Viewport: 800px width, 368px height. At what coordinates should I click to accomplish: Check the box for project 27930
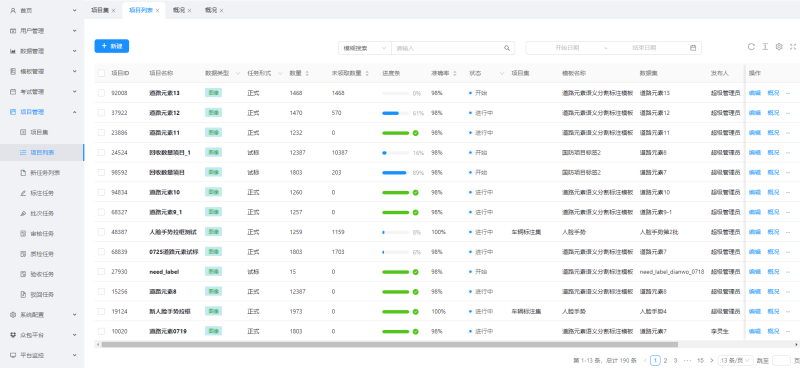(x=102, y=272)
